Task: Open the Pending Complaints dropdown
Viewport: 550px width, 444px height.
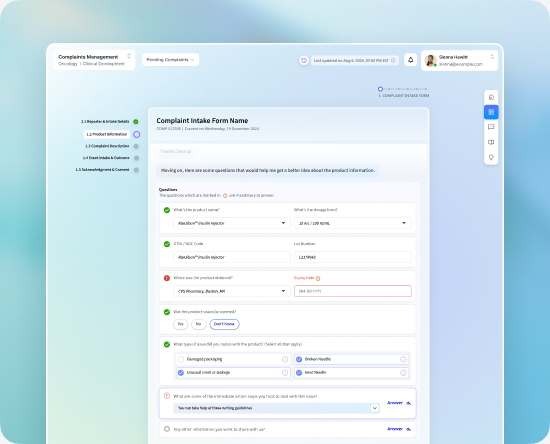Action: pyautogui.click(x=170, y=60)
